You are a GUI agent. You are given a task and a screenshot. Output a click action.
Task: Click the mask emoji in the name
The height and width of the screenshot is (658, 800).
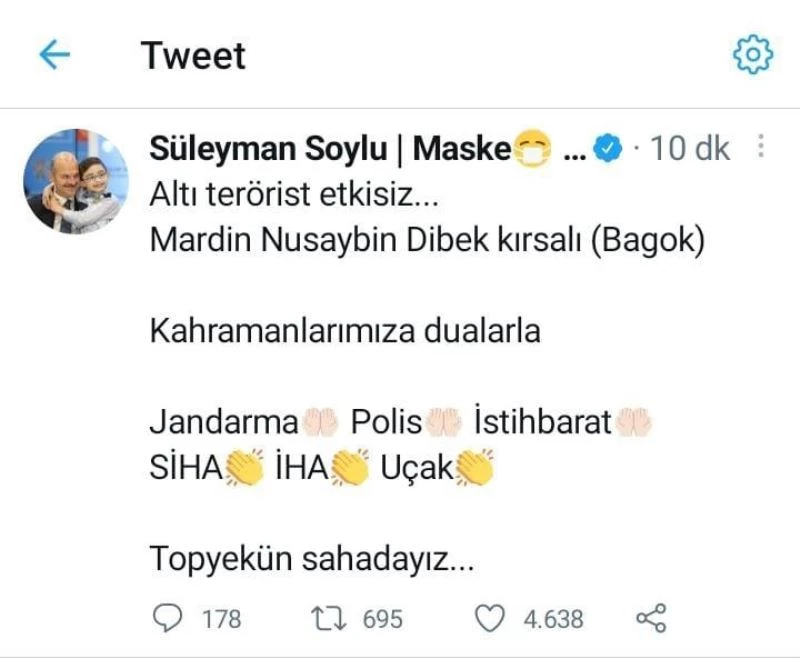pyautogui.click(x=532, y=151)
